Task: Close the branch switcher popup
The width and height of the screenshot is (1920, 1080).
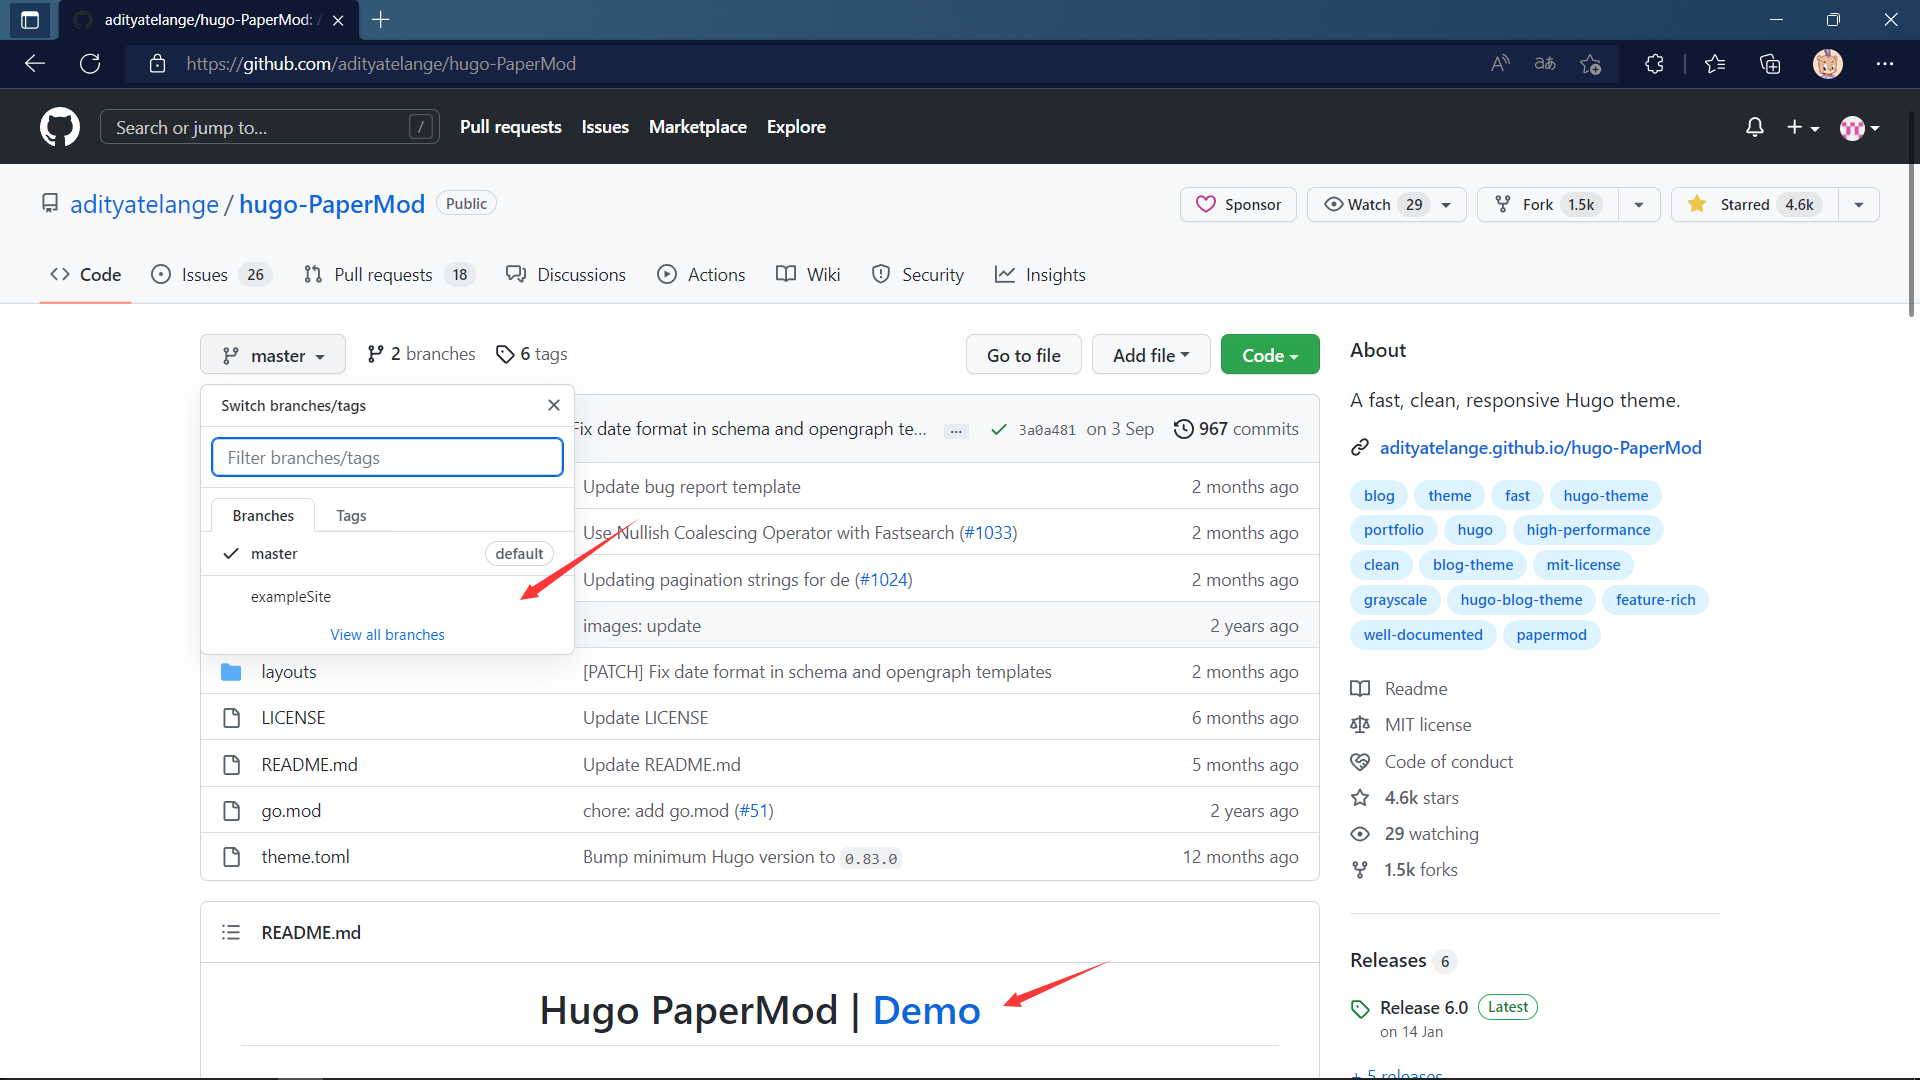Action: [x=554, y=405]
